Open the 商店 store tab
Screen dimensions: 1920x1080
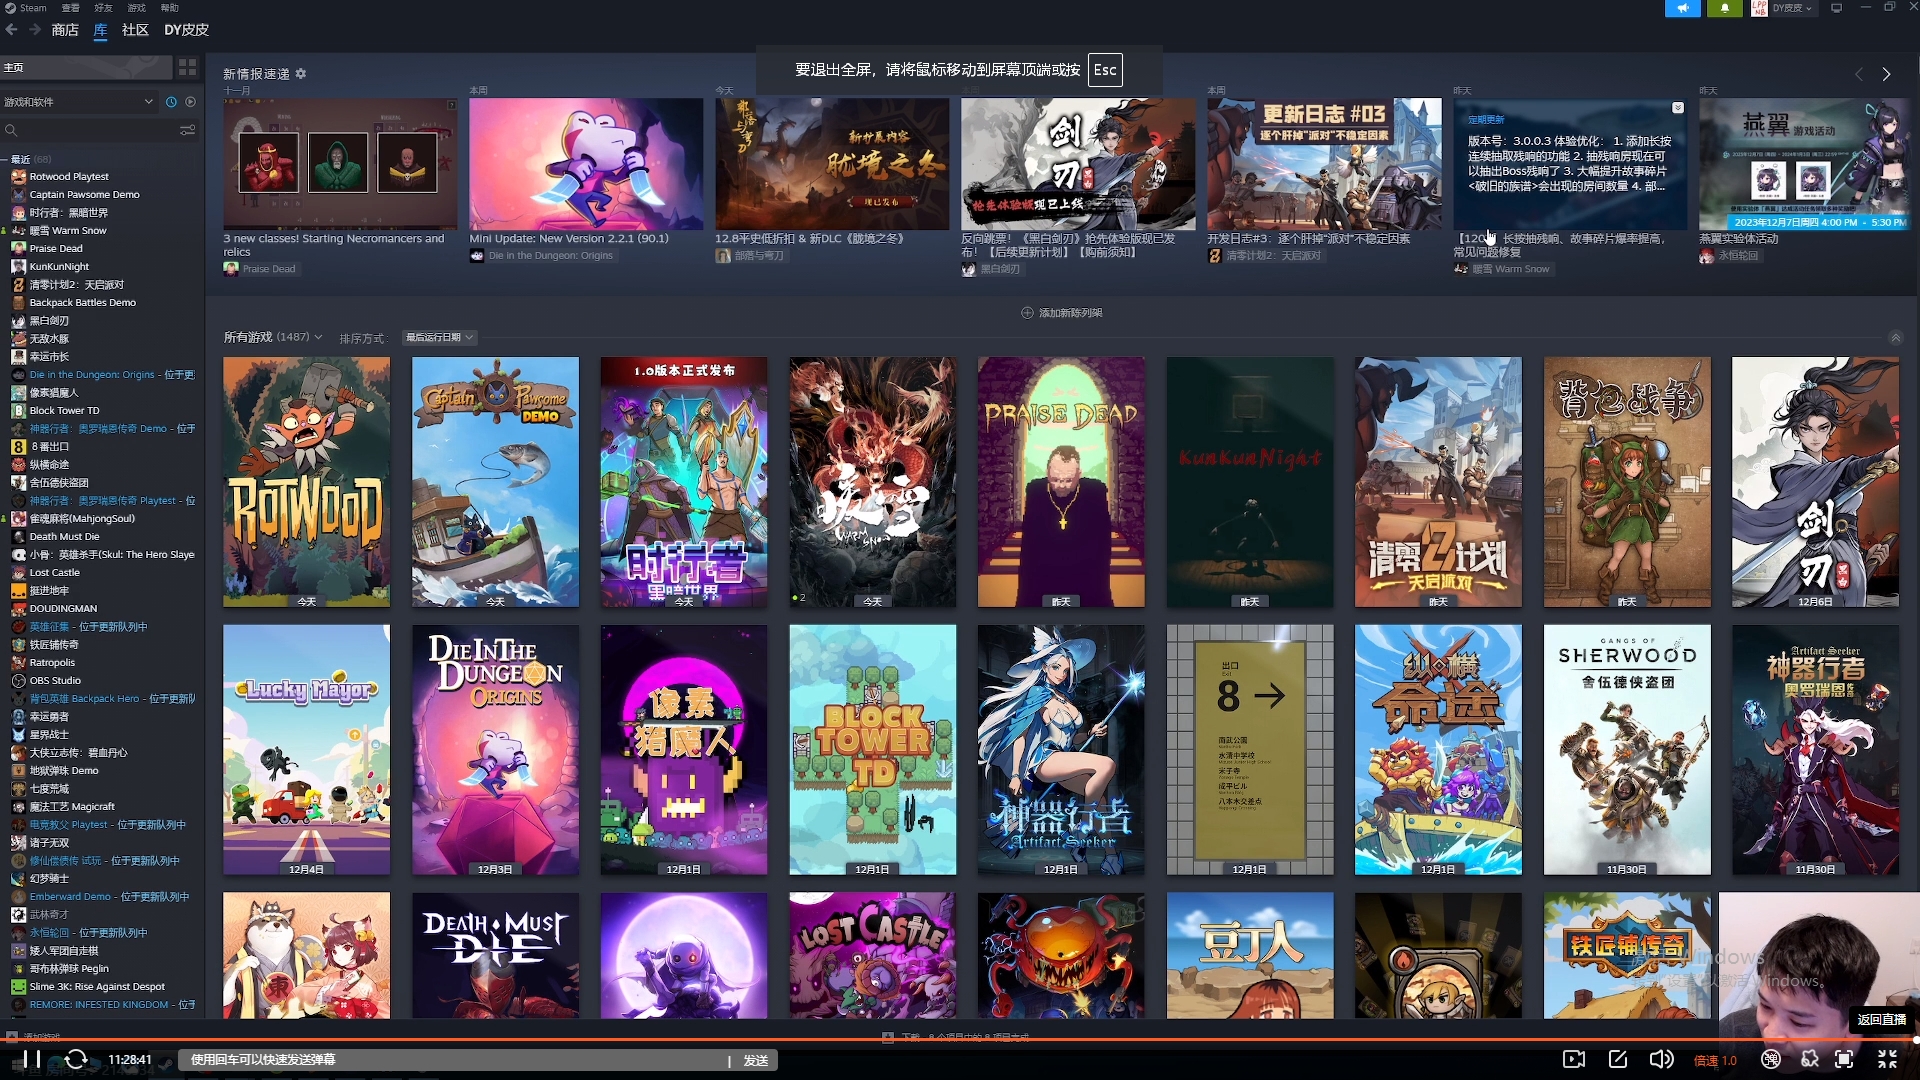pos(65,30)
